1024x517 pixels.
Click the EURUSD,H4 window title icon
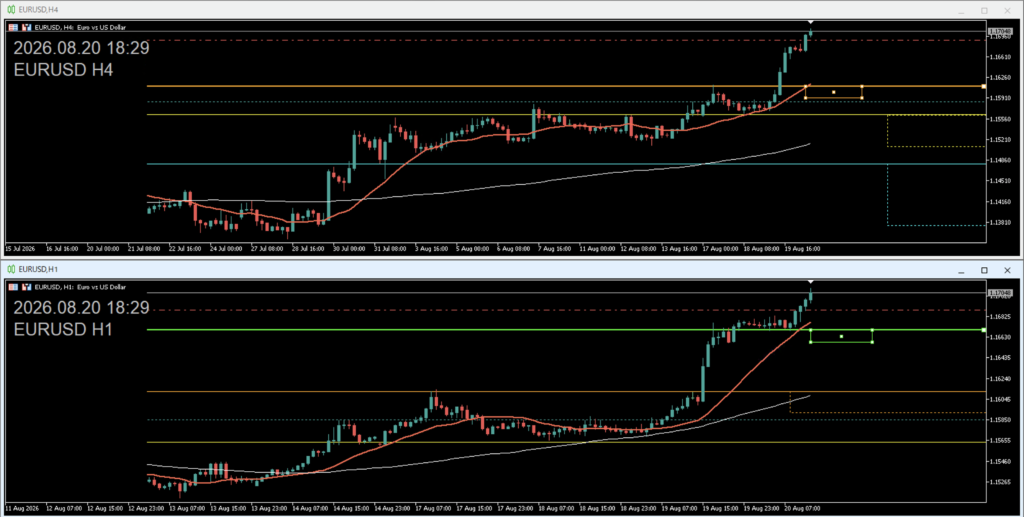pyautogui.click(x=11, y=10)
